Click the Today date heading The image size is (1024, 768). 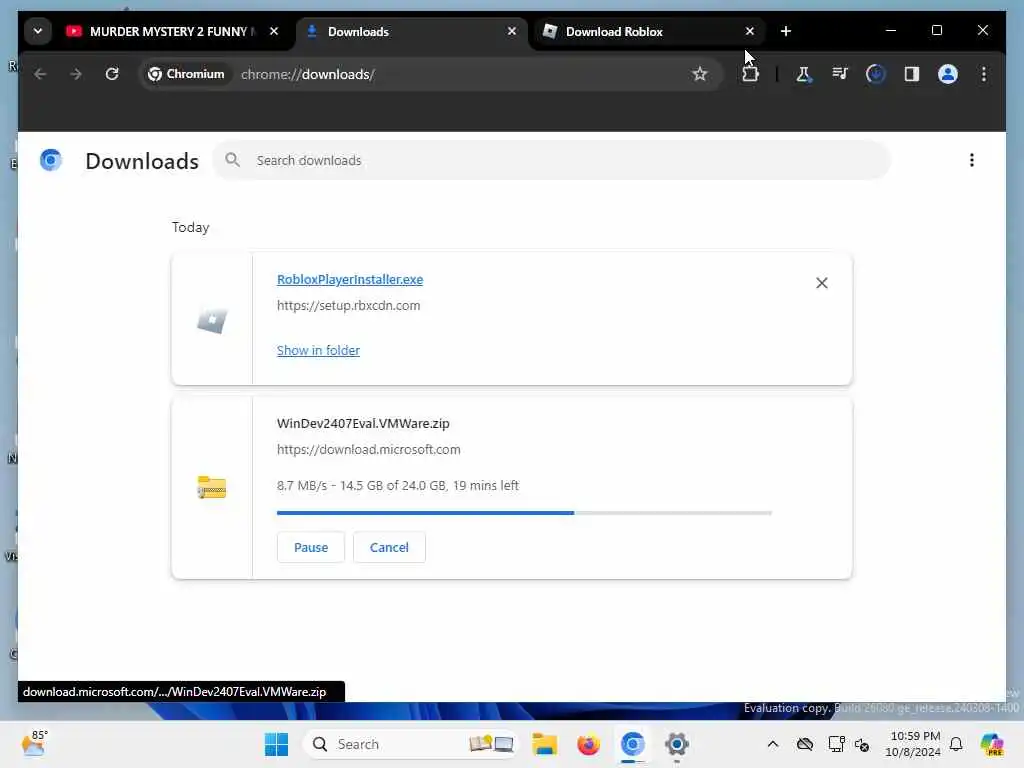tap(191, 227)
